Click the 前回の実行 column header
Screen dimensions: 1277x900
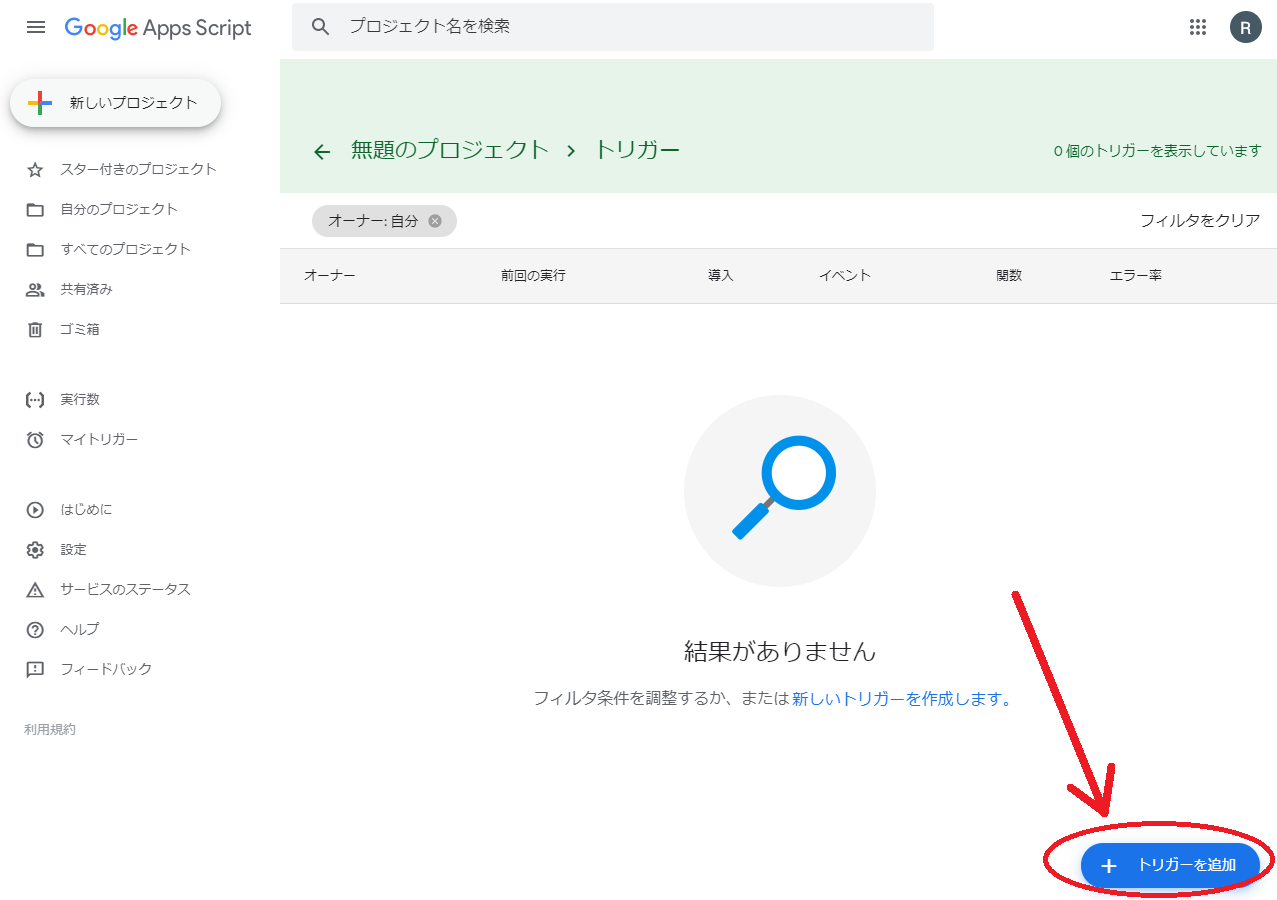click(533, 275)
